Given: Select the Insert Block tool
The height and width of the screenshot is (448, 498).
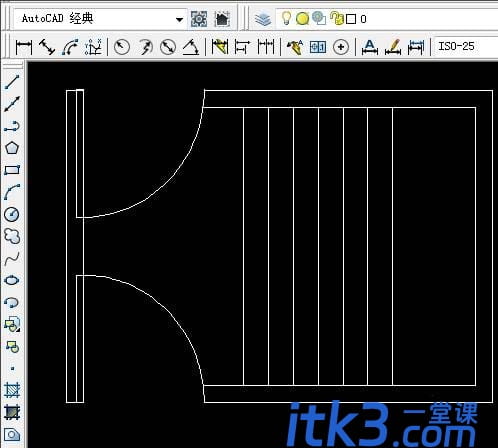Looking at the screenshot, I should pyautogui.click(x=12, y=324).
